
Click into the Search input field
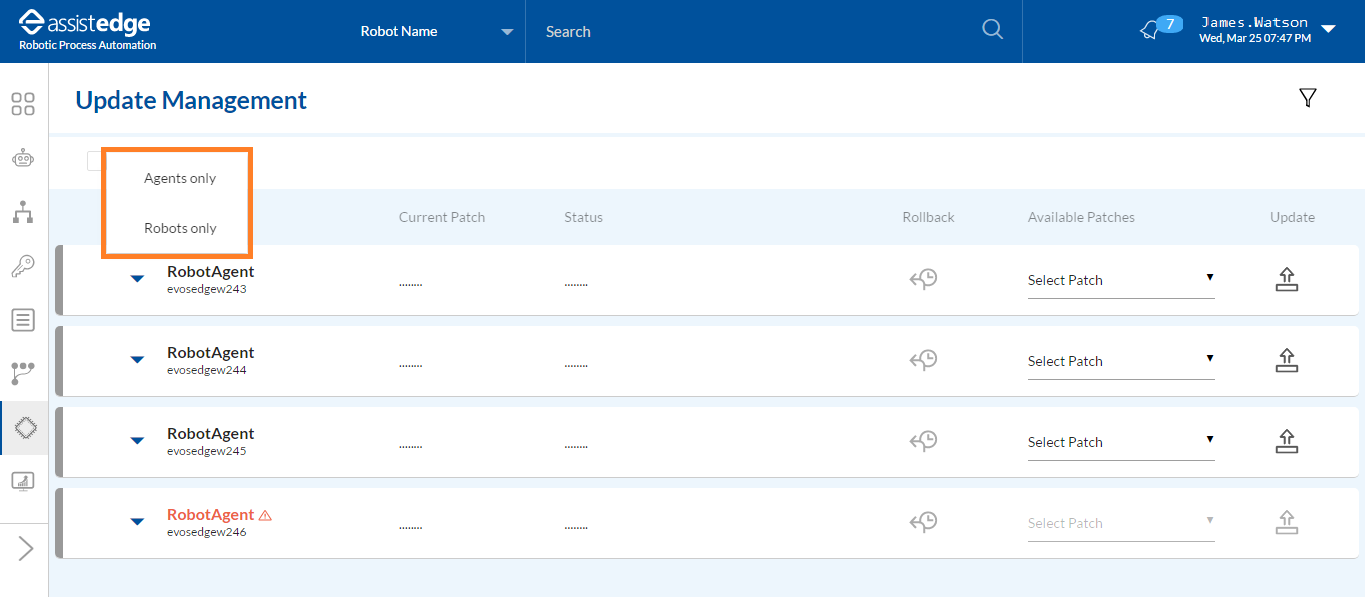(750, 31)
